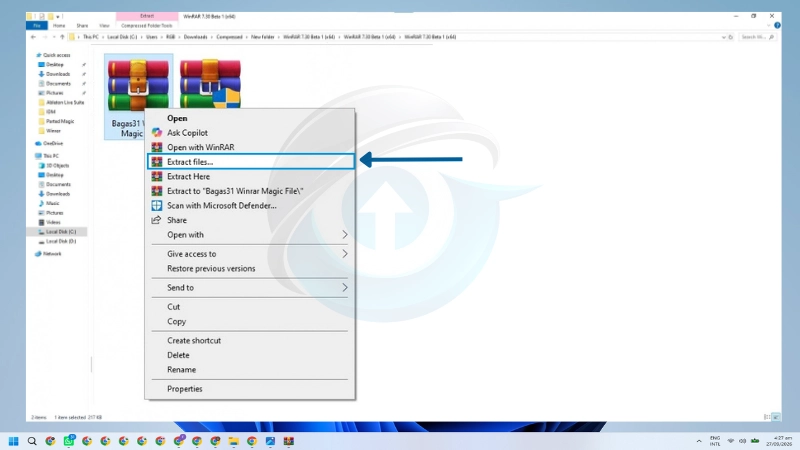This screenshot has height=450, width=800.
Task: Choose Cut from the context menu
Action: tap(250, 307)
